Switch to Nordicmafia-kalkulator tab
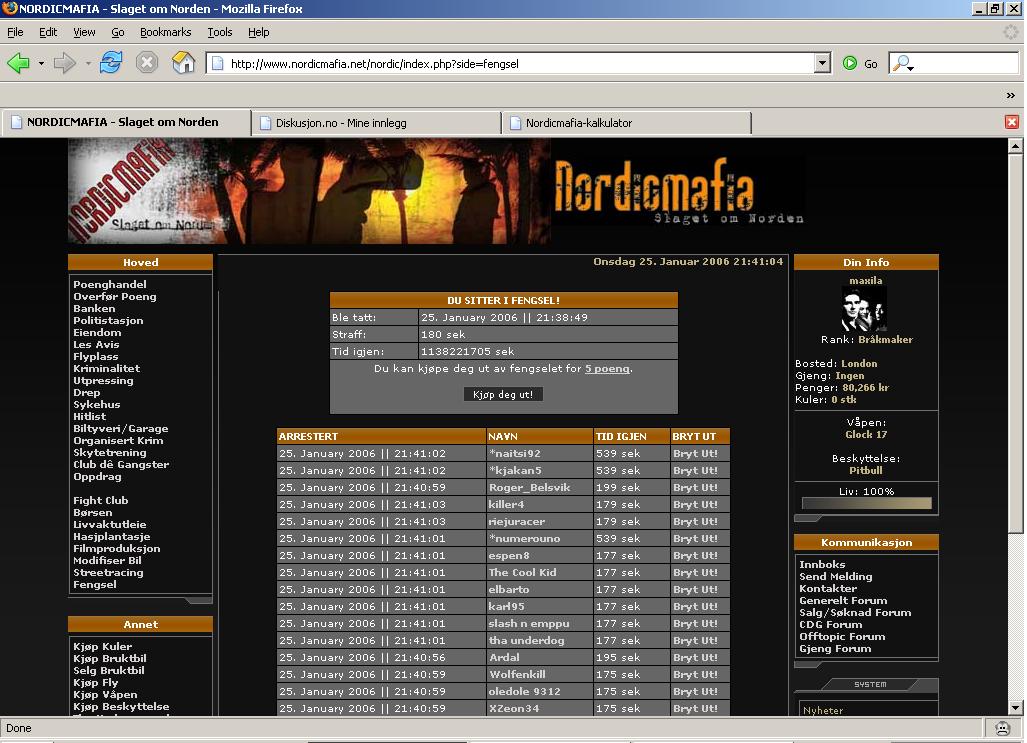 point(627,123)
